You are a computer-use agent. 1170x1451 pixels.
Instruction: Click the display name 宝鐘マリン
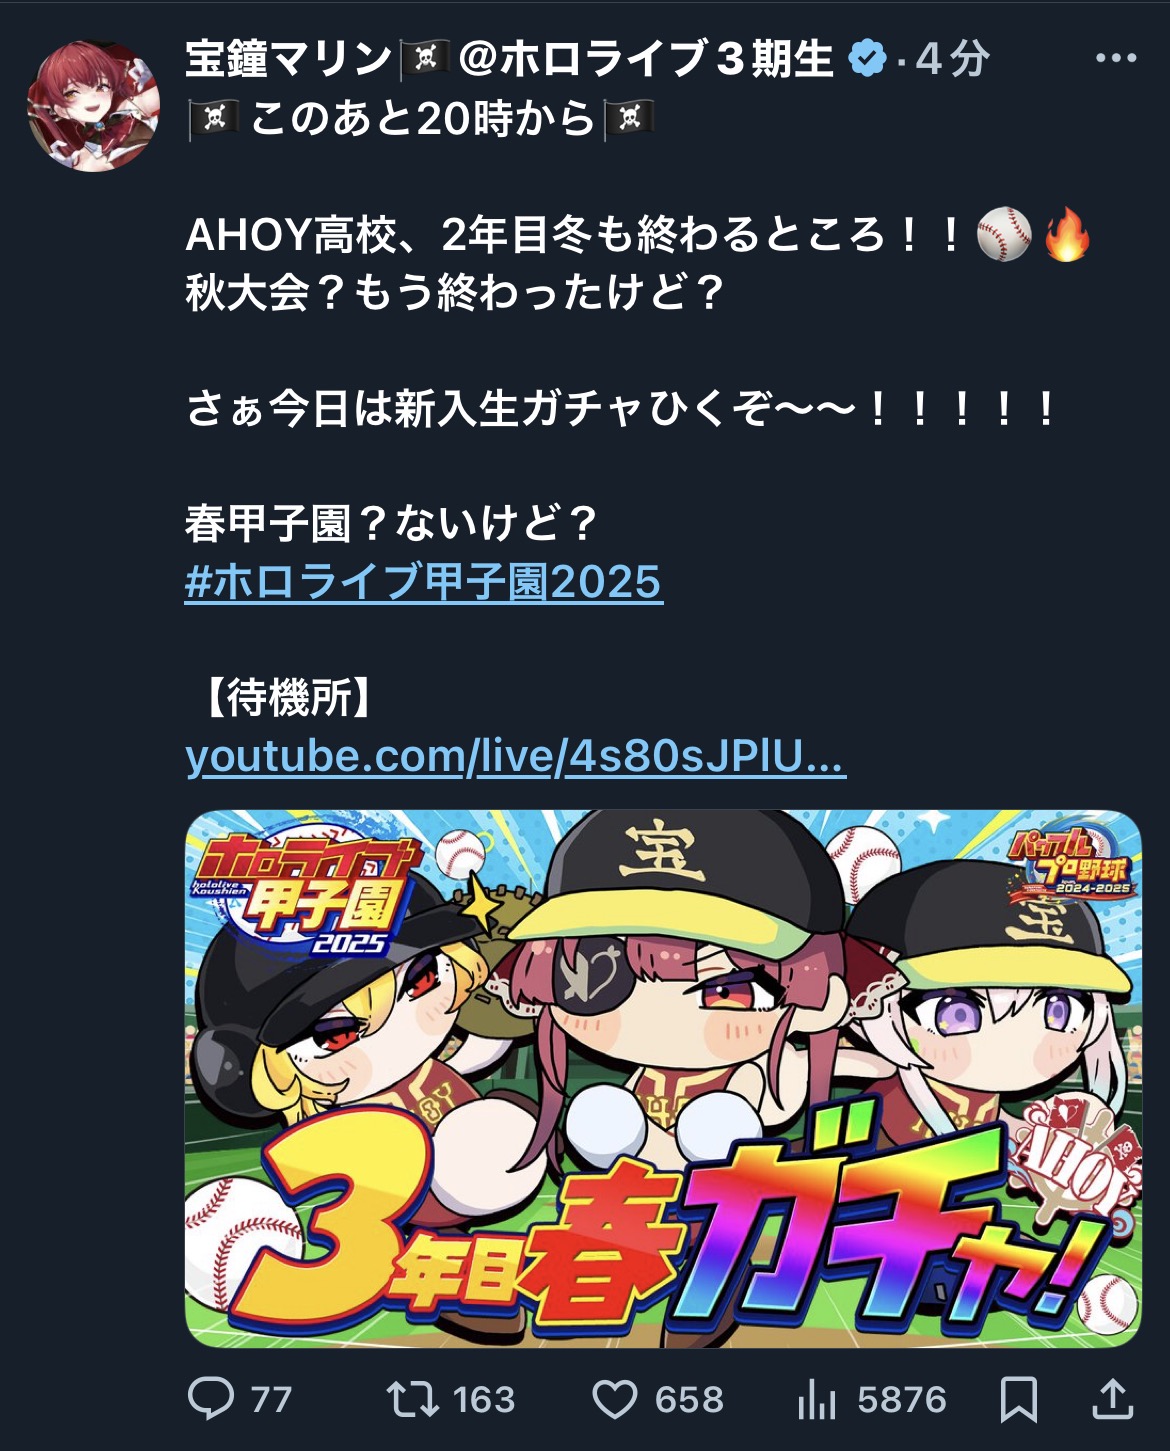289,59
